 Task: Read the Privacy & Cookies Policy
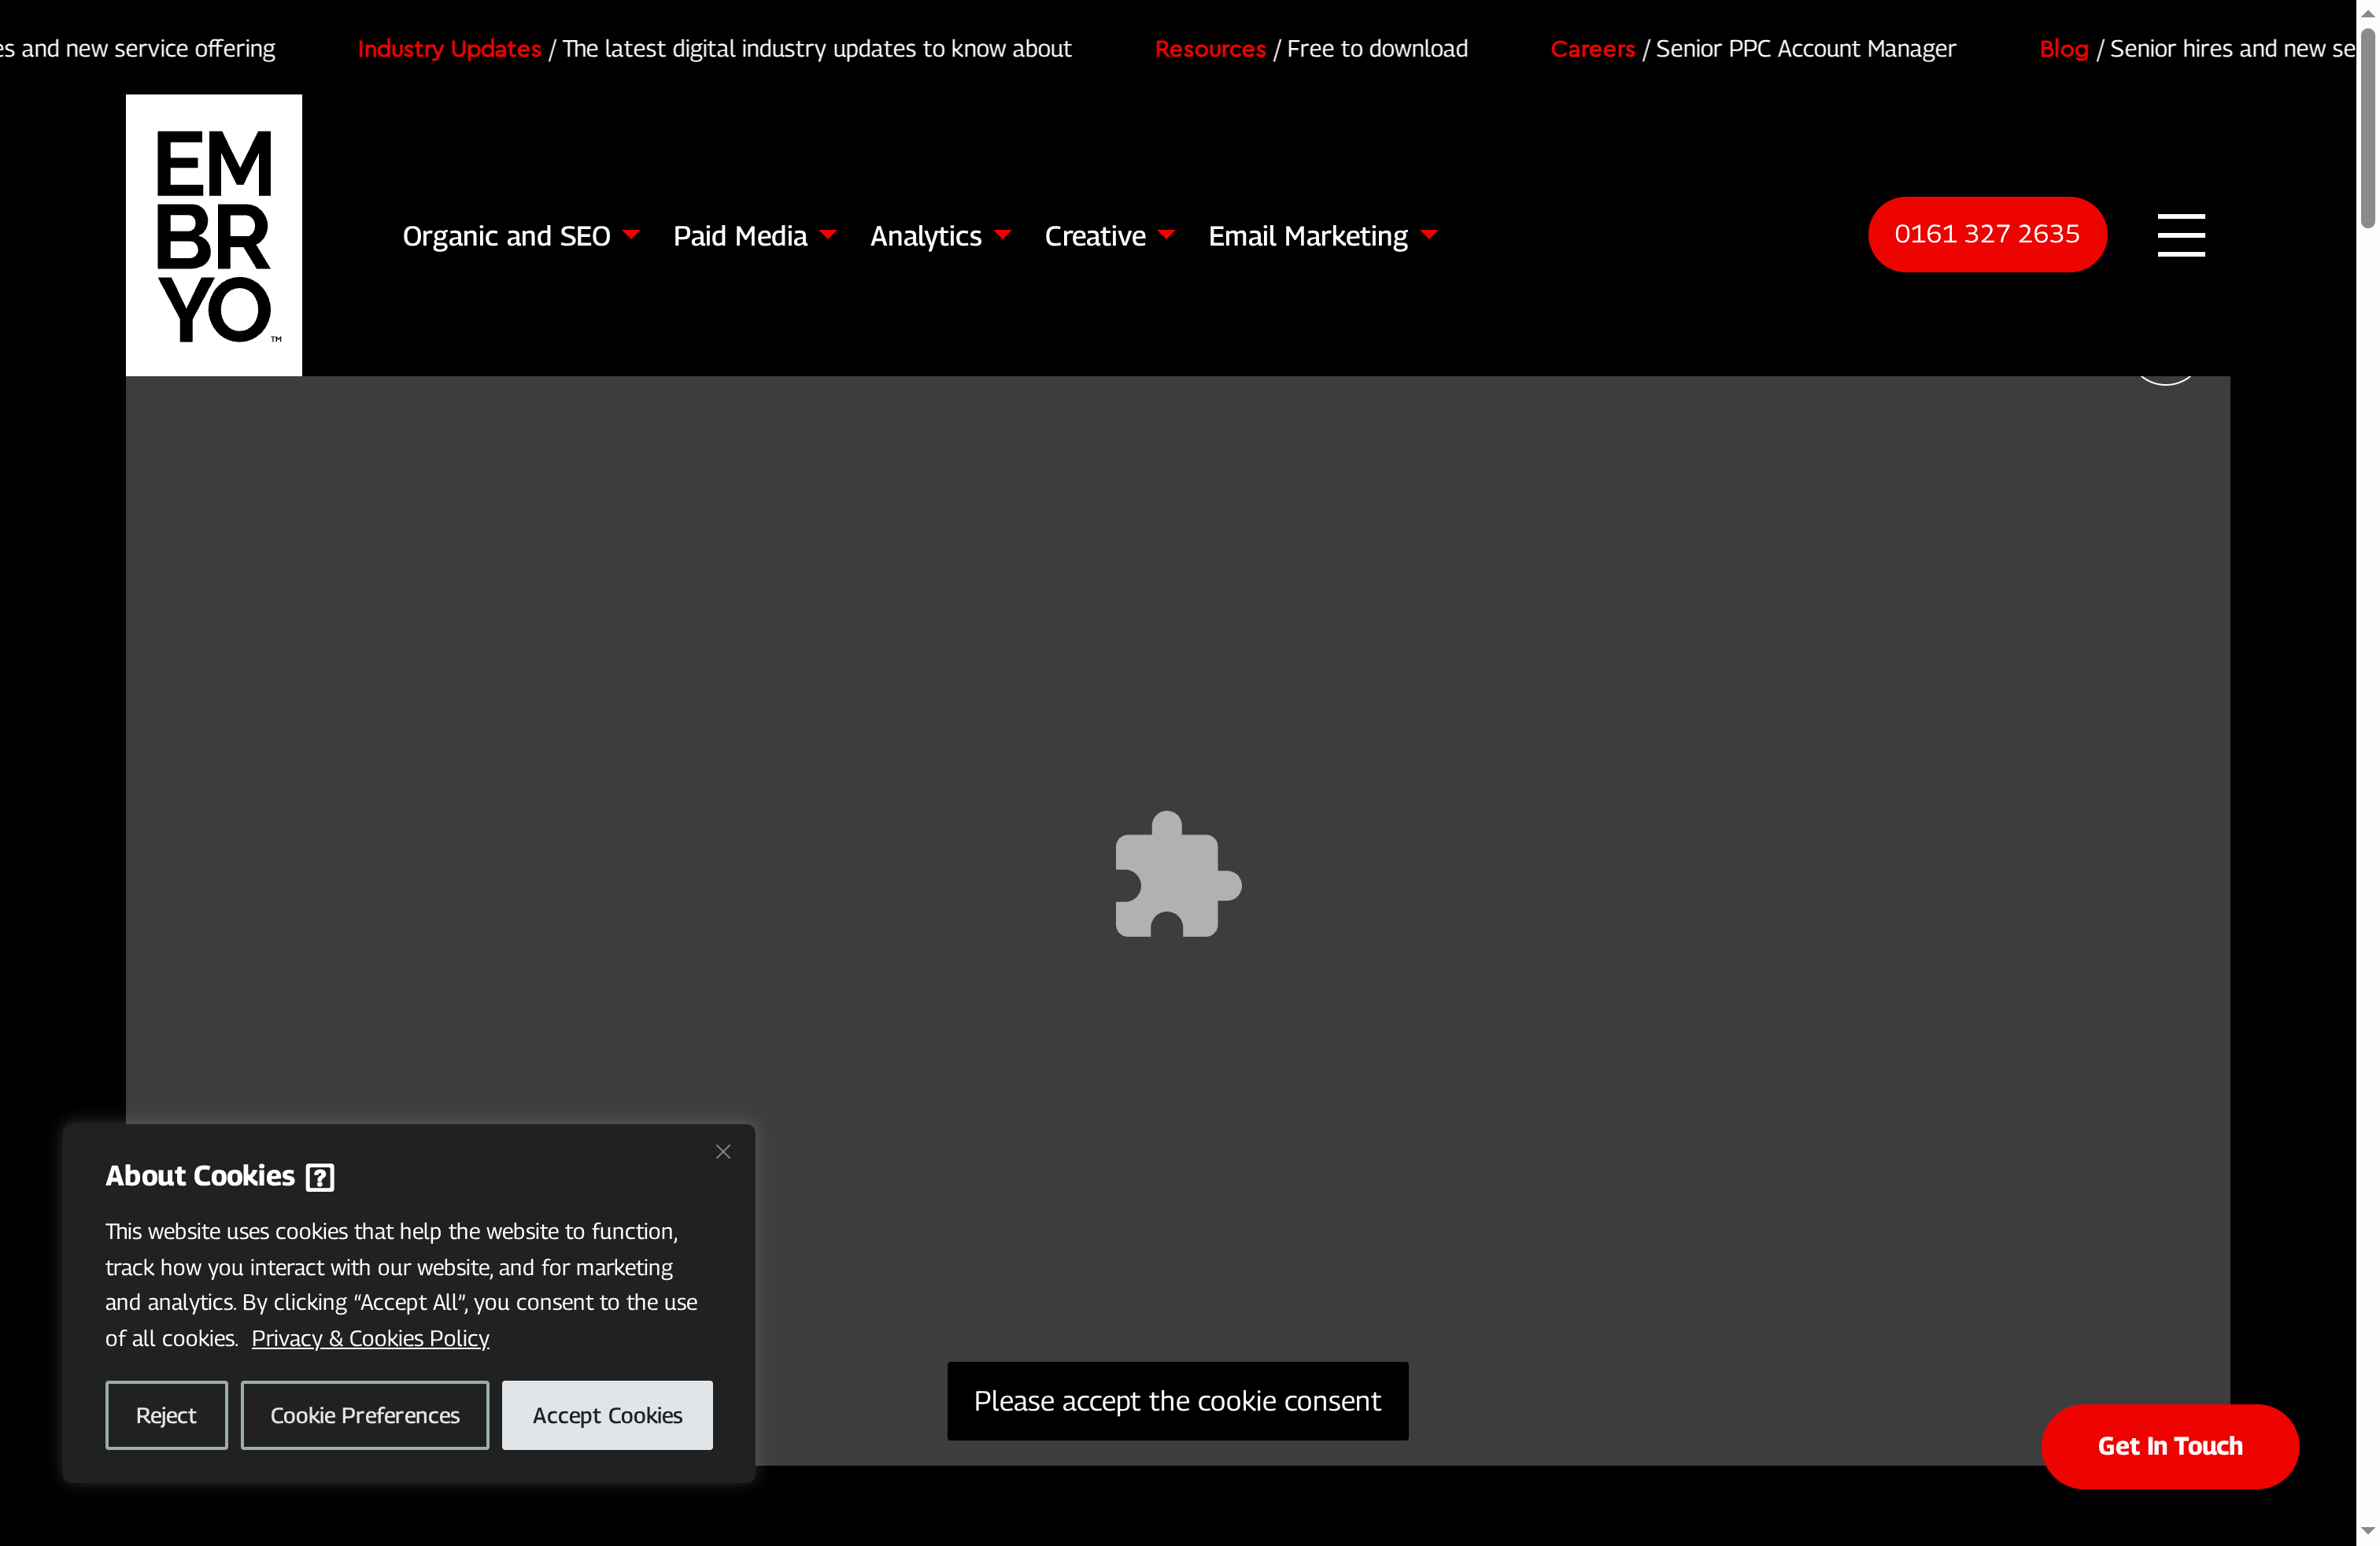point(369,1338)
